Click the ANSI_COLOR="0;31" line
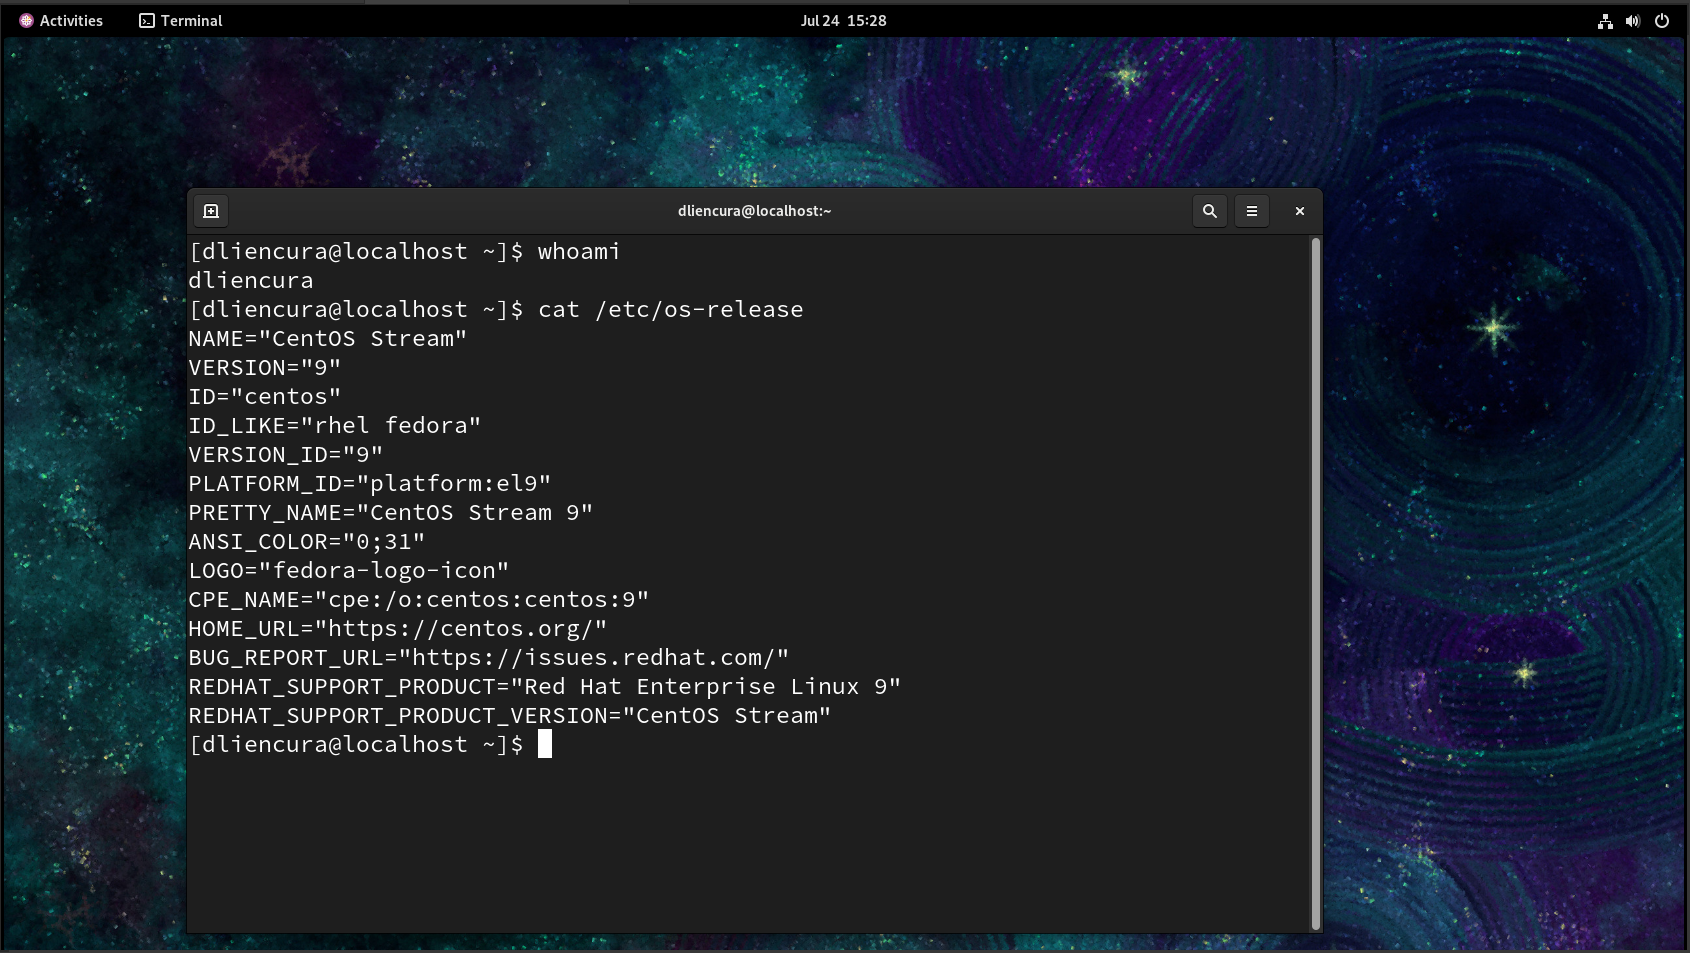 (x=307, y=542)
